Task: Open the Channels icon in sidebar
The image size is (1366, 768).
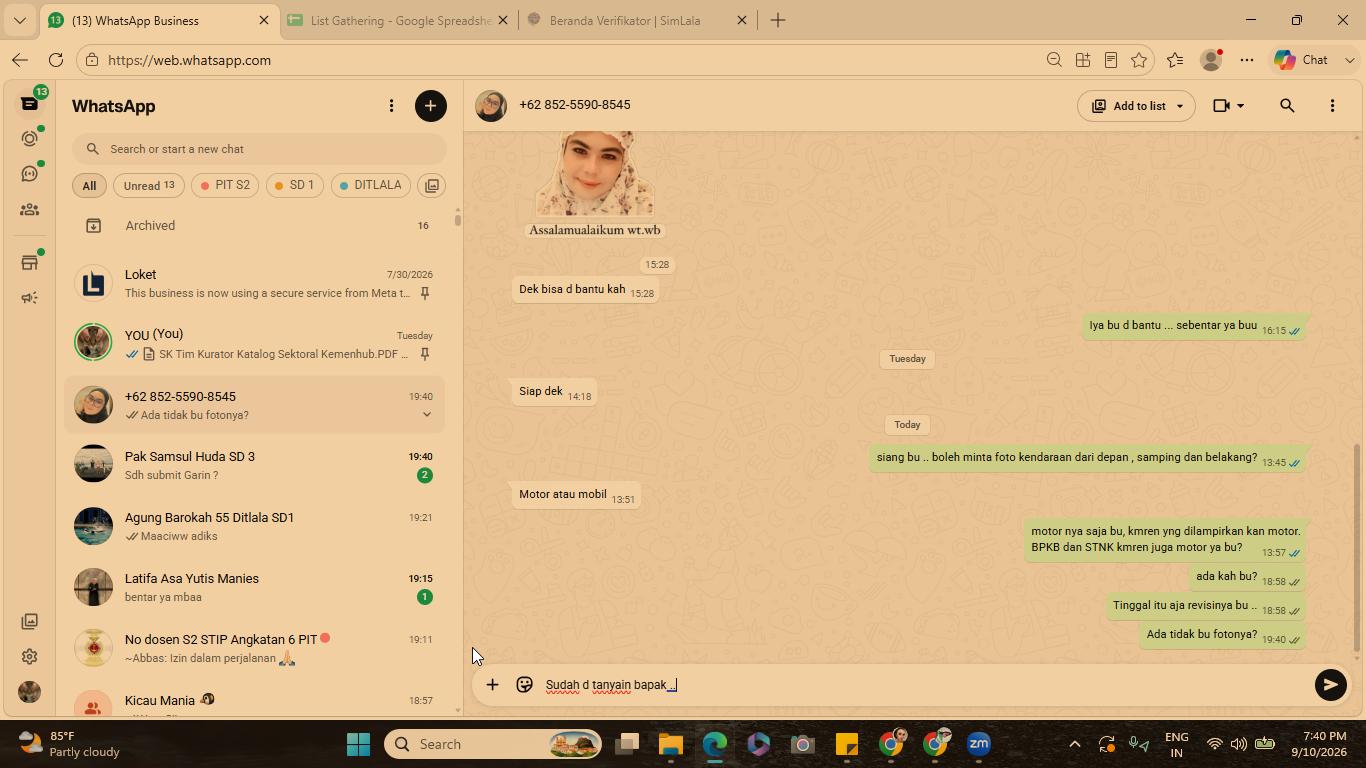Action: point(29,174)
